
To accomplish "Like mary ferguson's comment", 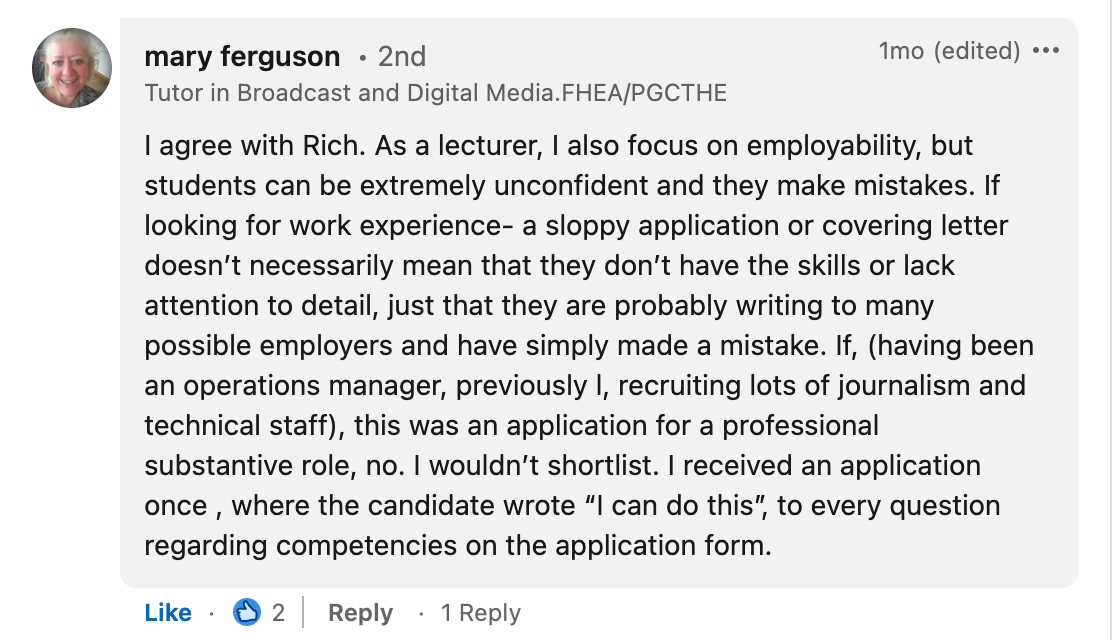I will click(x=168, y=613).
